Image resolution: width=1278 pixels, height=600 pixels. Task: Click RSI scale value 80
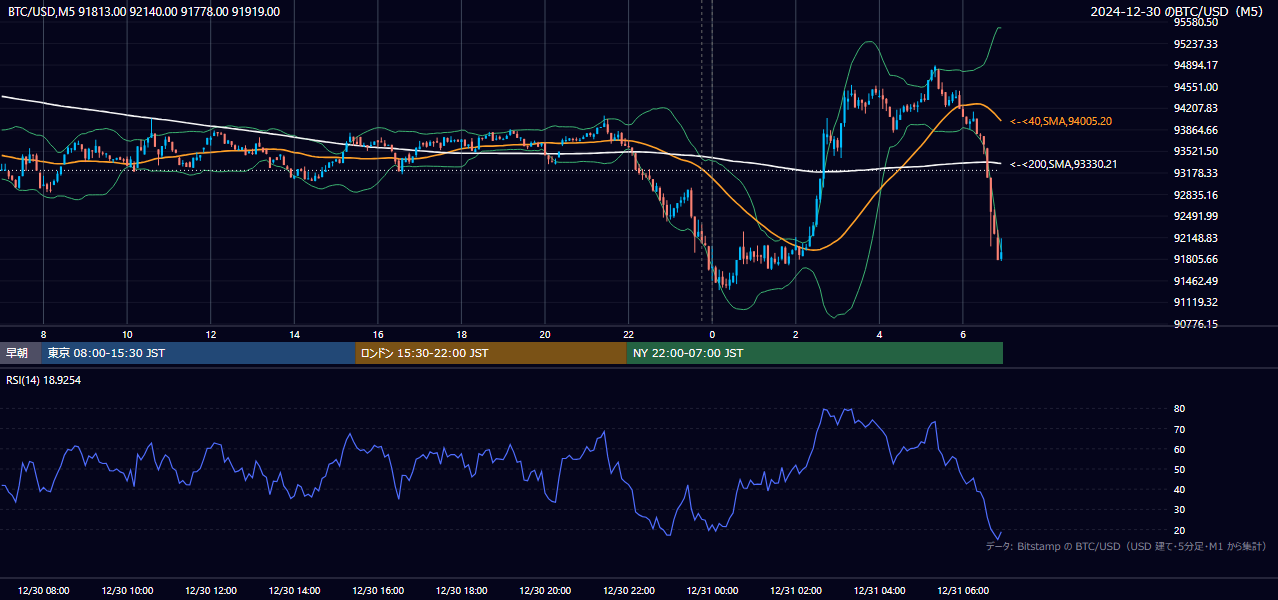(x=1180, y=409)
